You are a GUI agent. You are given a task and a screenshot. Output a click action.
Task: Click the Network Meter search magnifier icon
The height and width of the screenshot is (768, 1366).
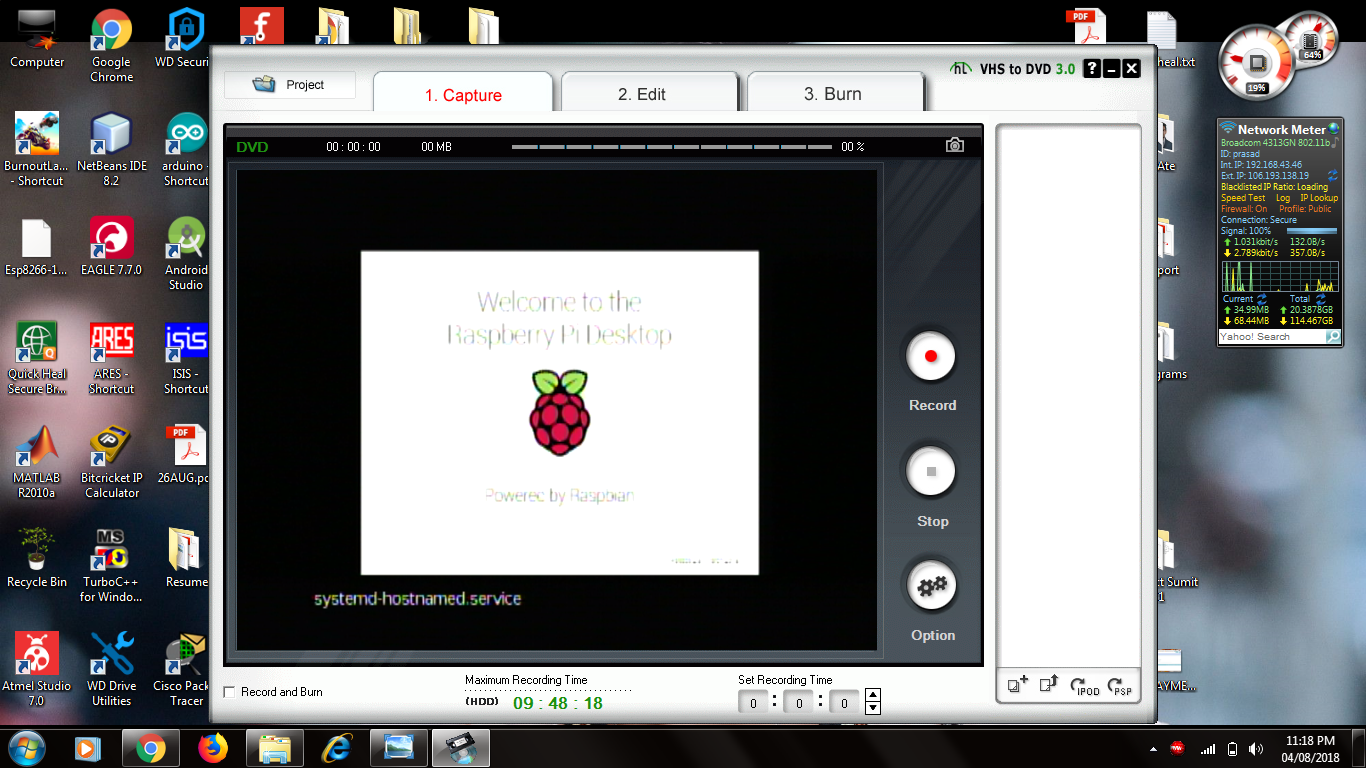(x=1332, y=337)
